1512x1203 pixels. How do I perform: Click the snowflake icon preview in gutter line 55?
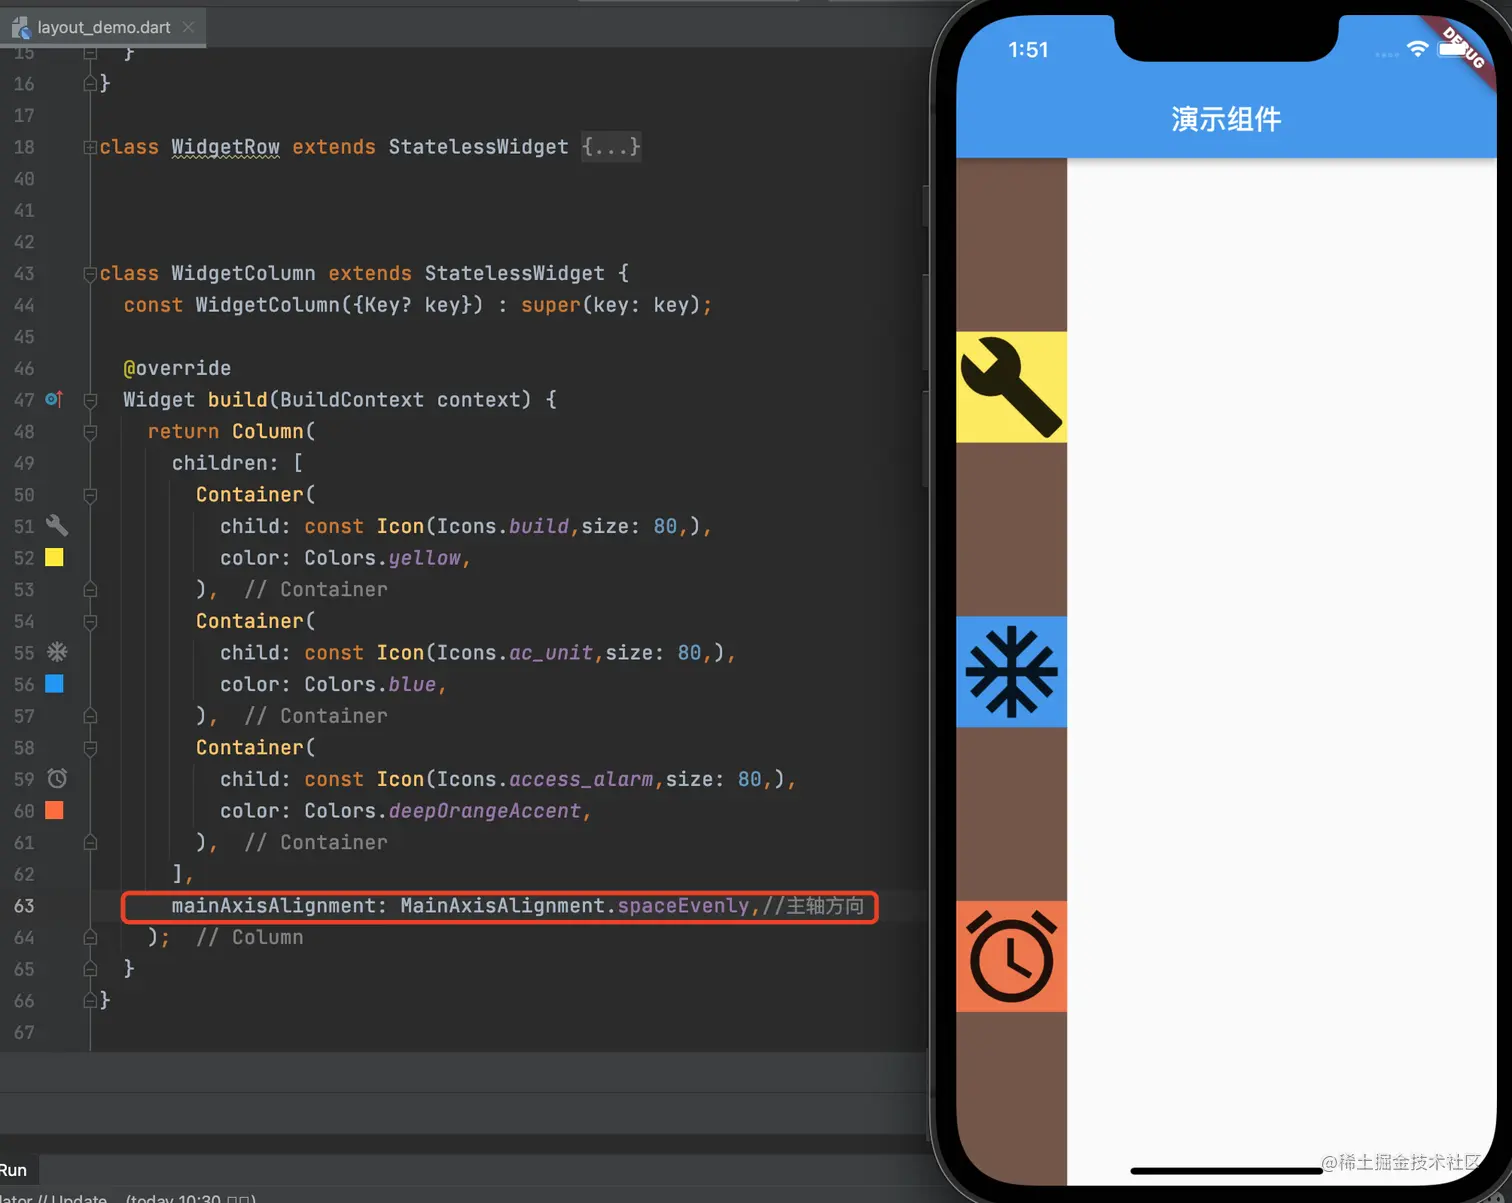pyautogui.click(x=57, y=652)
